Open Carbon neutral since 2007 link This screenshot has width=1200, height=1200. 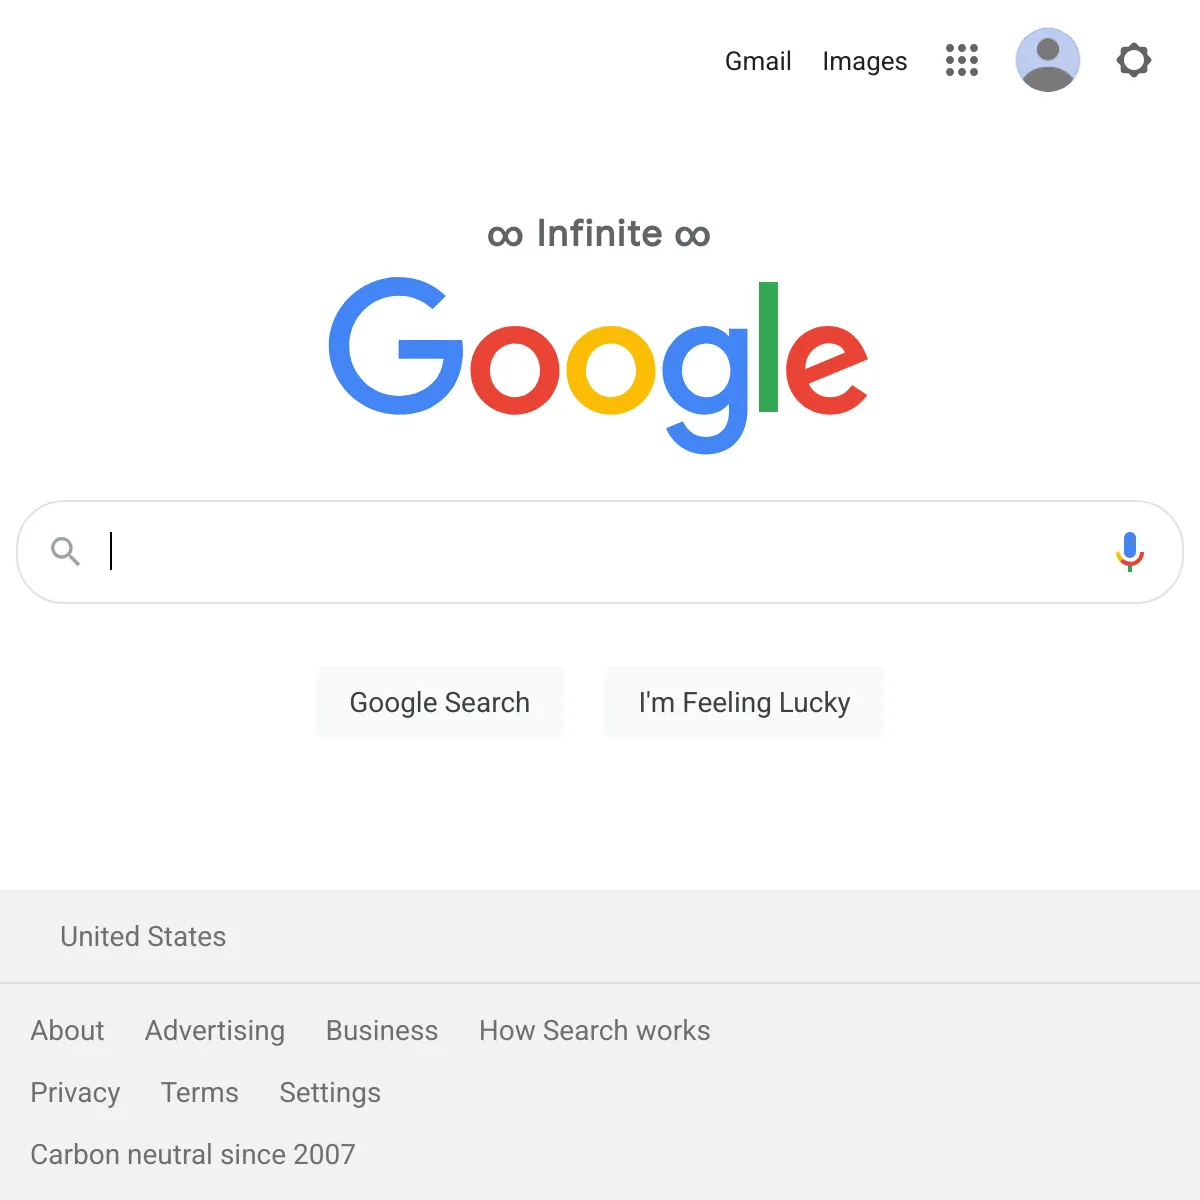coord(193,1154)
